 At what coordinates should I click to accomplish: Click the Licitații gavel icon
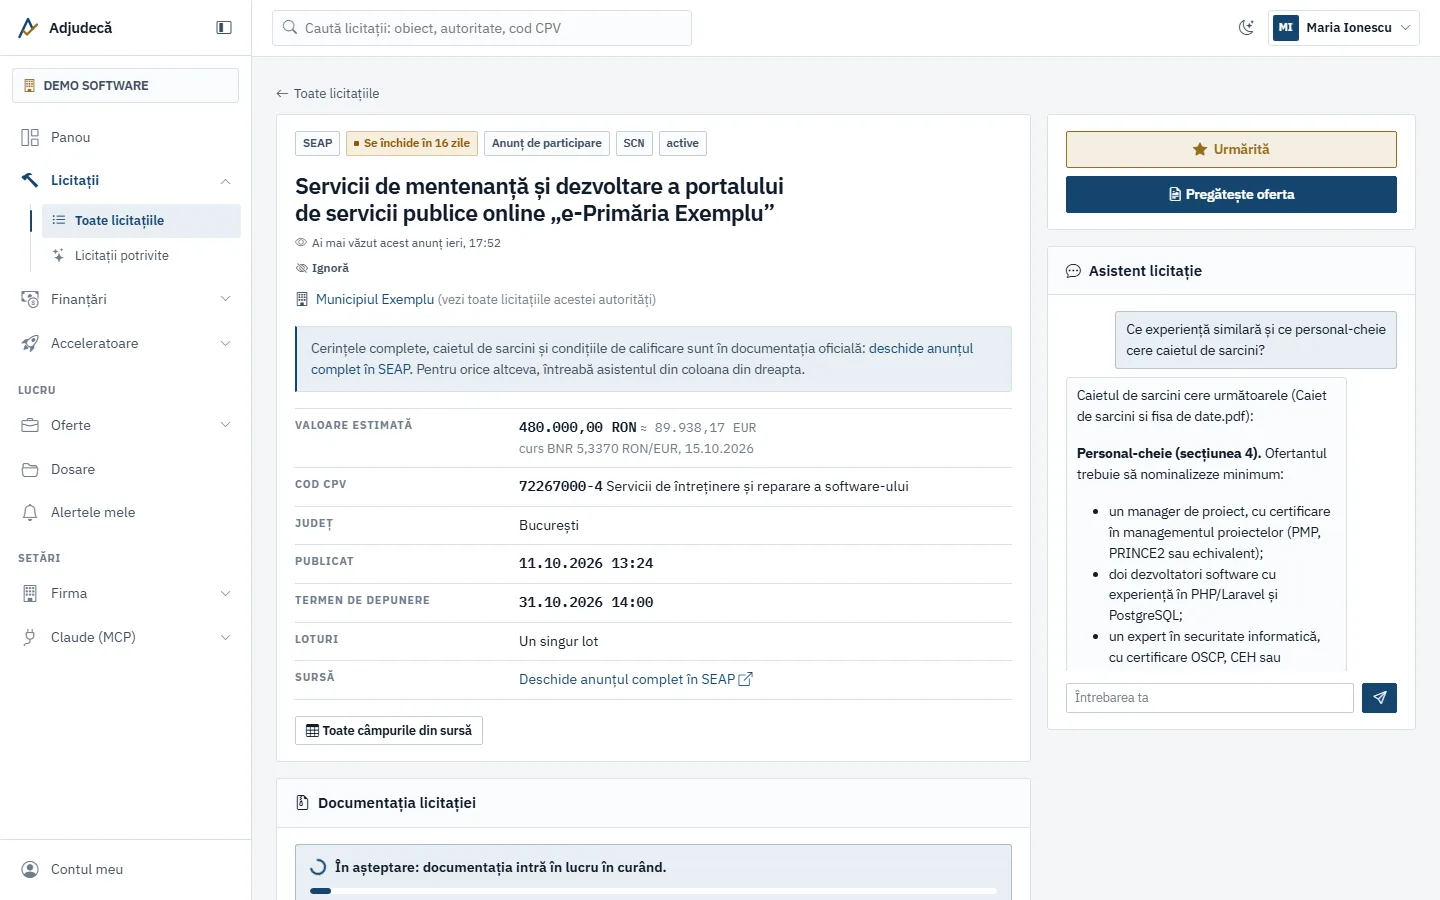(x=30, y=181)
